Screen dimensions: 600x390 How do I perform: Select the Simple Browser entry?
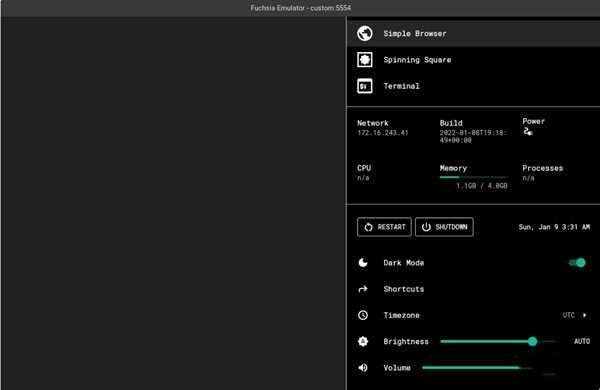[x=473, y=33]
